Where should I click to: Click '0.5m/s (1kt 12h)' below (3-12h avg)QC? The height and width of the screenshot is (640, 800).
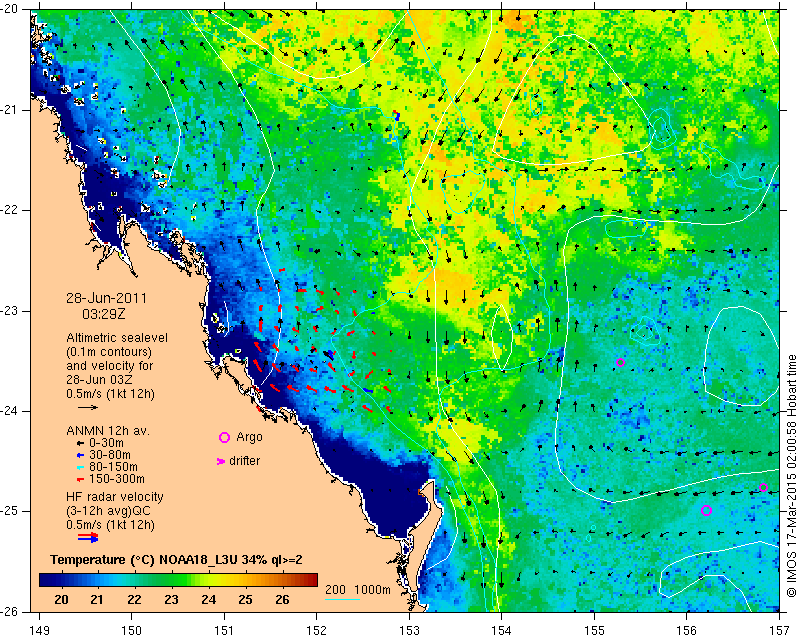(x=110, y=525)
